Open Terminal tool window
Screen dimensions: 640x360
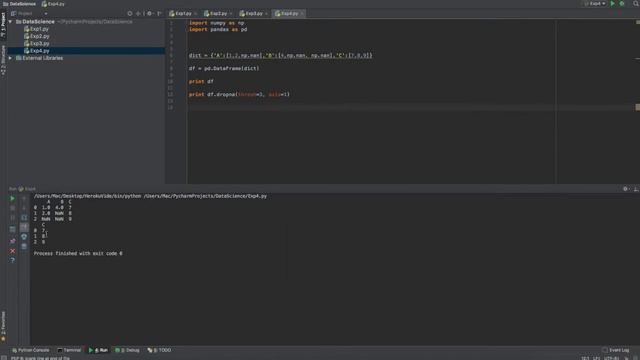pyautogui.click(x=69, y=350)
